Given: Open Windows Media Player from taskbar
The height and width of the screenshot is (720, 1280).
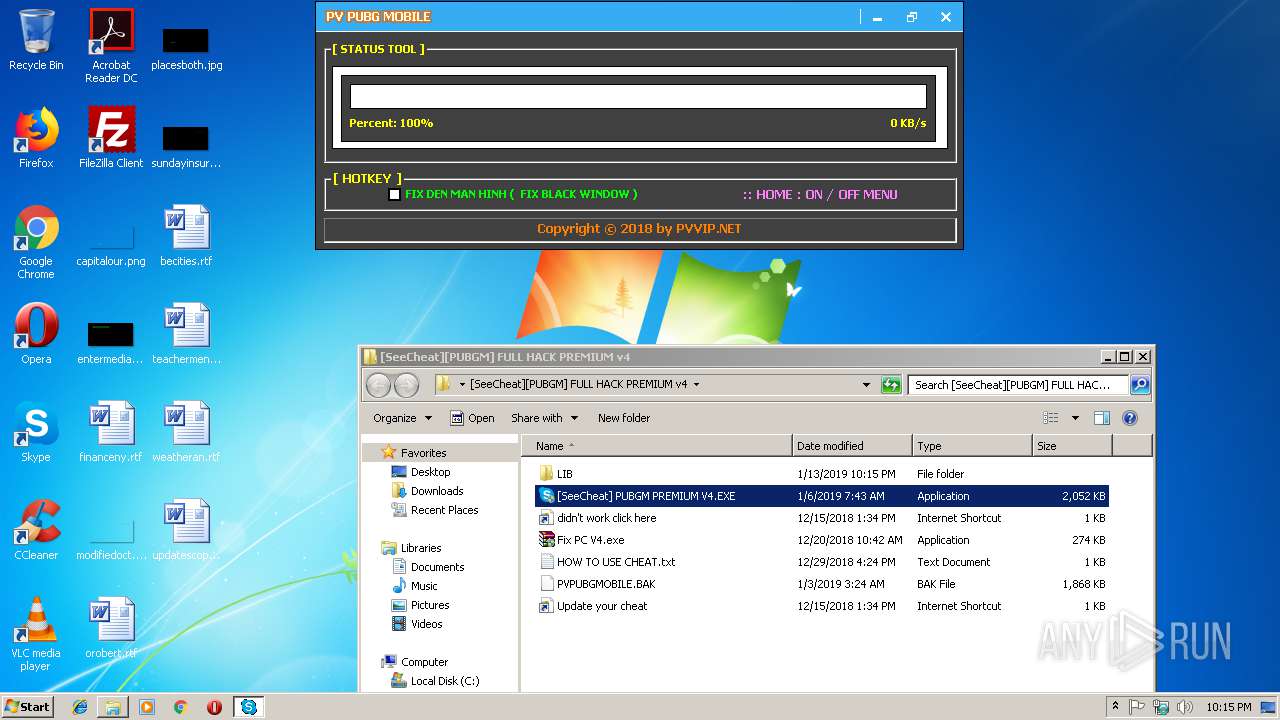Looking at the screenshot, I should coord(147,707).
